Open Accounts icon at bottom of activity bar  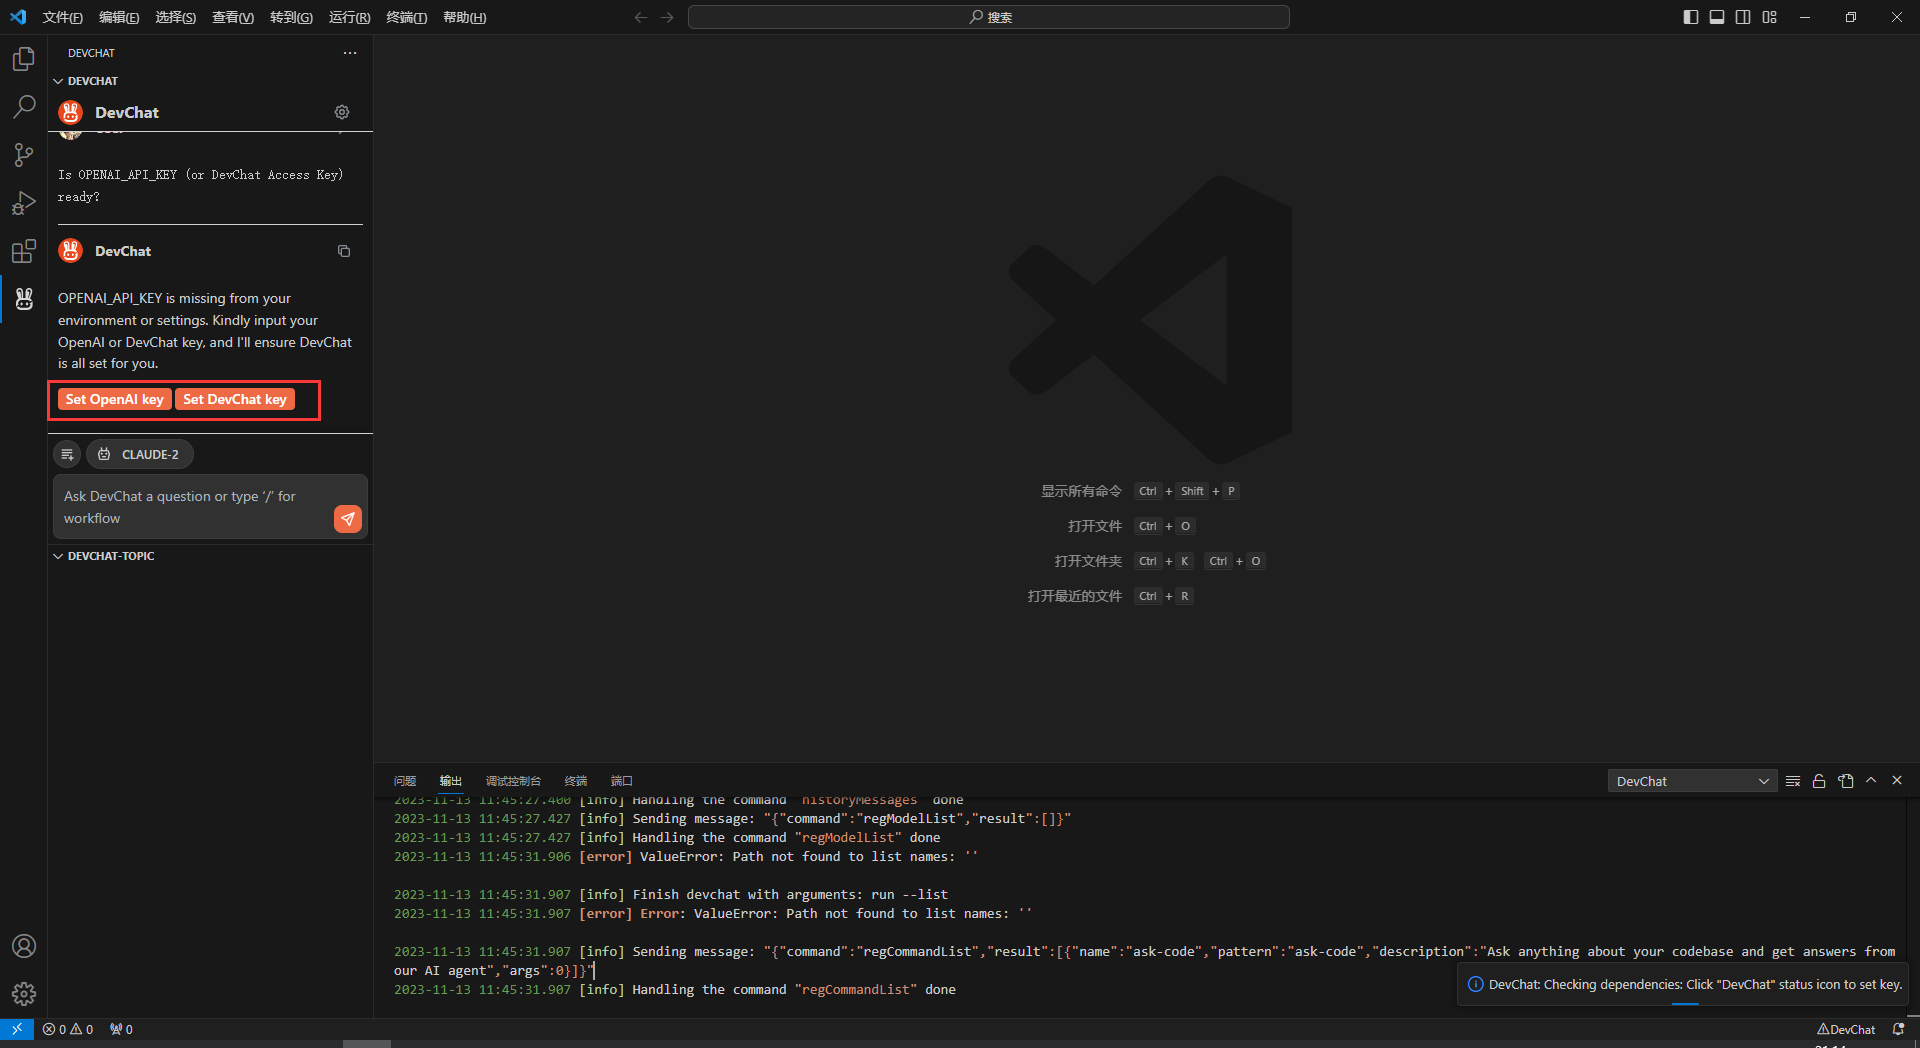point(24,946)
